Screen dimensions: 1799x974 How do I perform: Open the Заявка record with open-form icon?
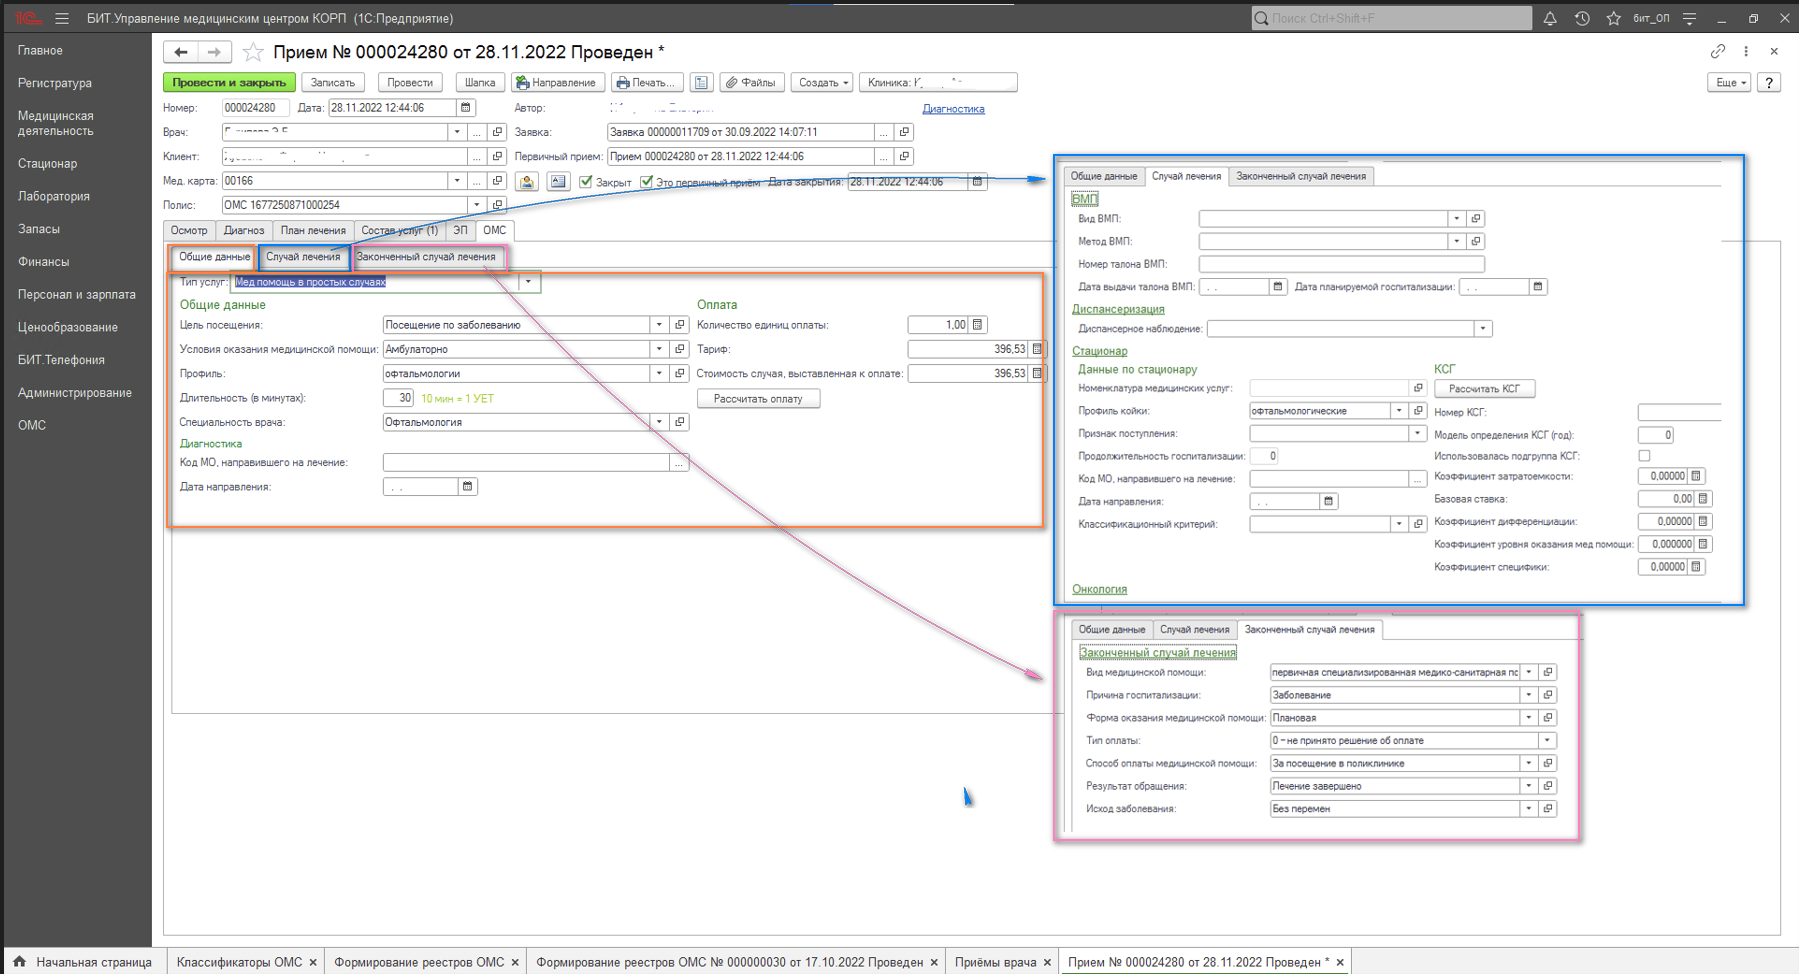(x=904, y=132)
